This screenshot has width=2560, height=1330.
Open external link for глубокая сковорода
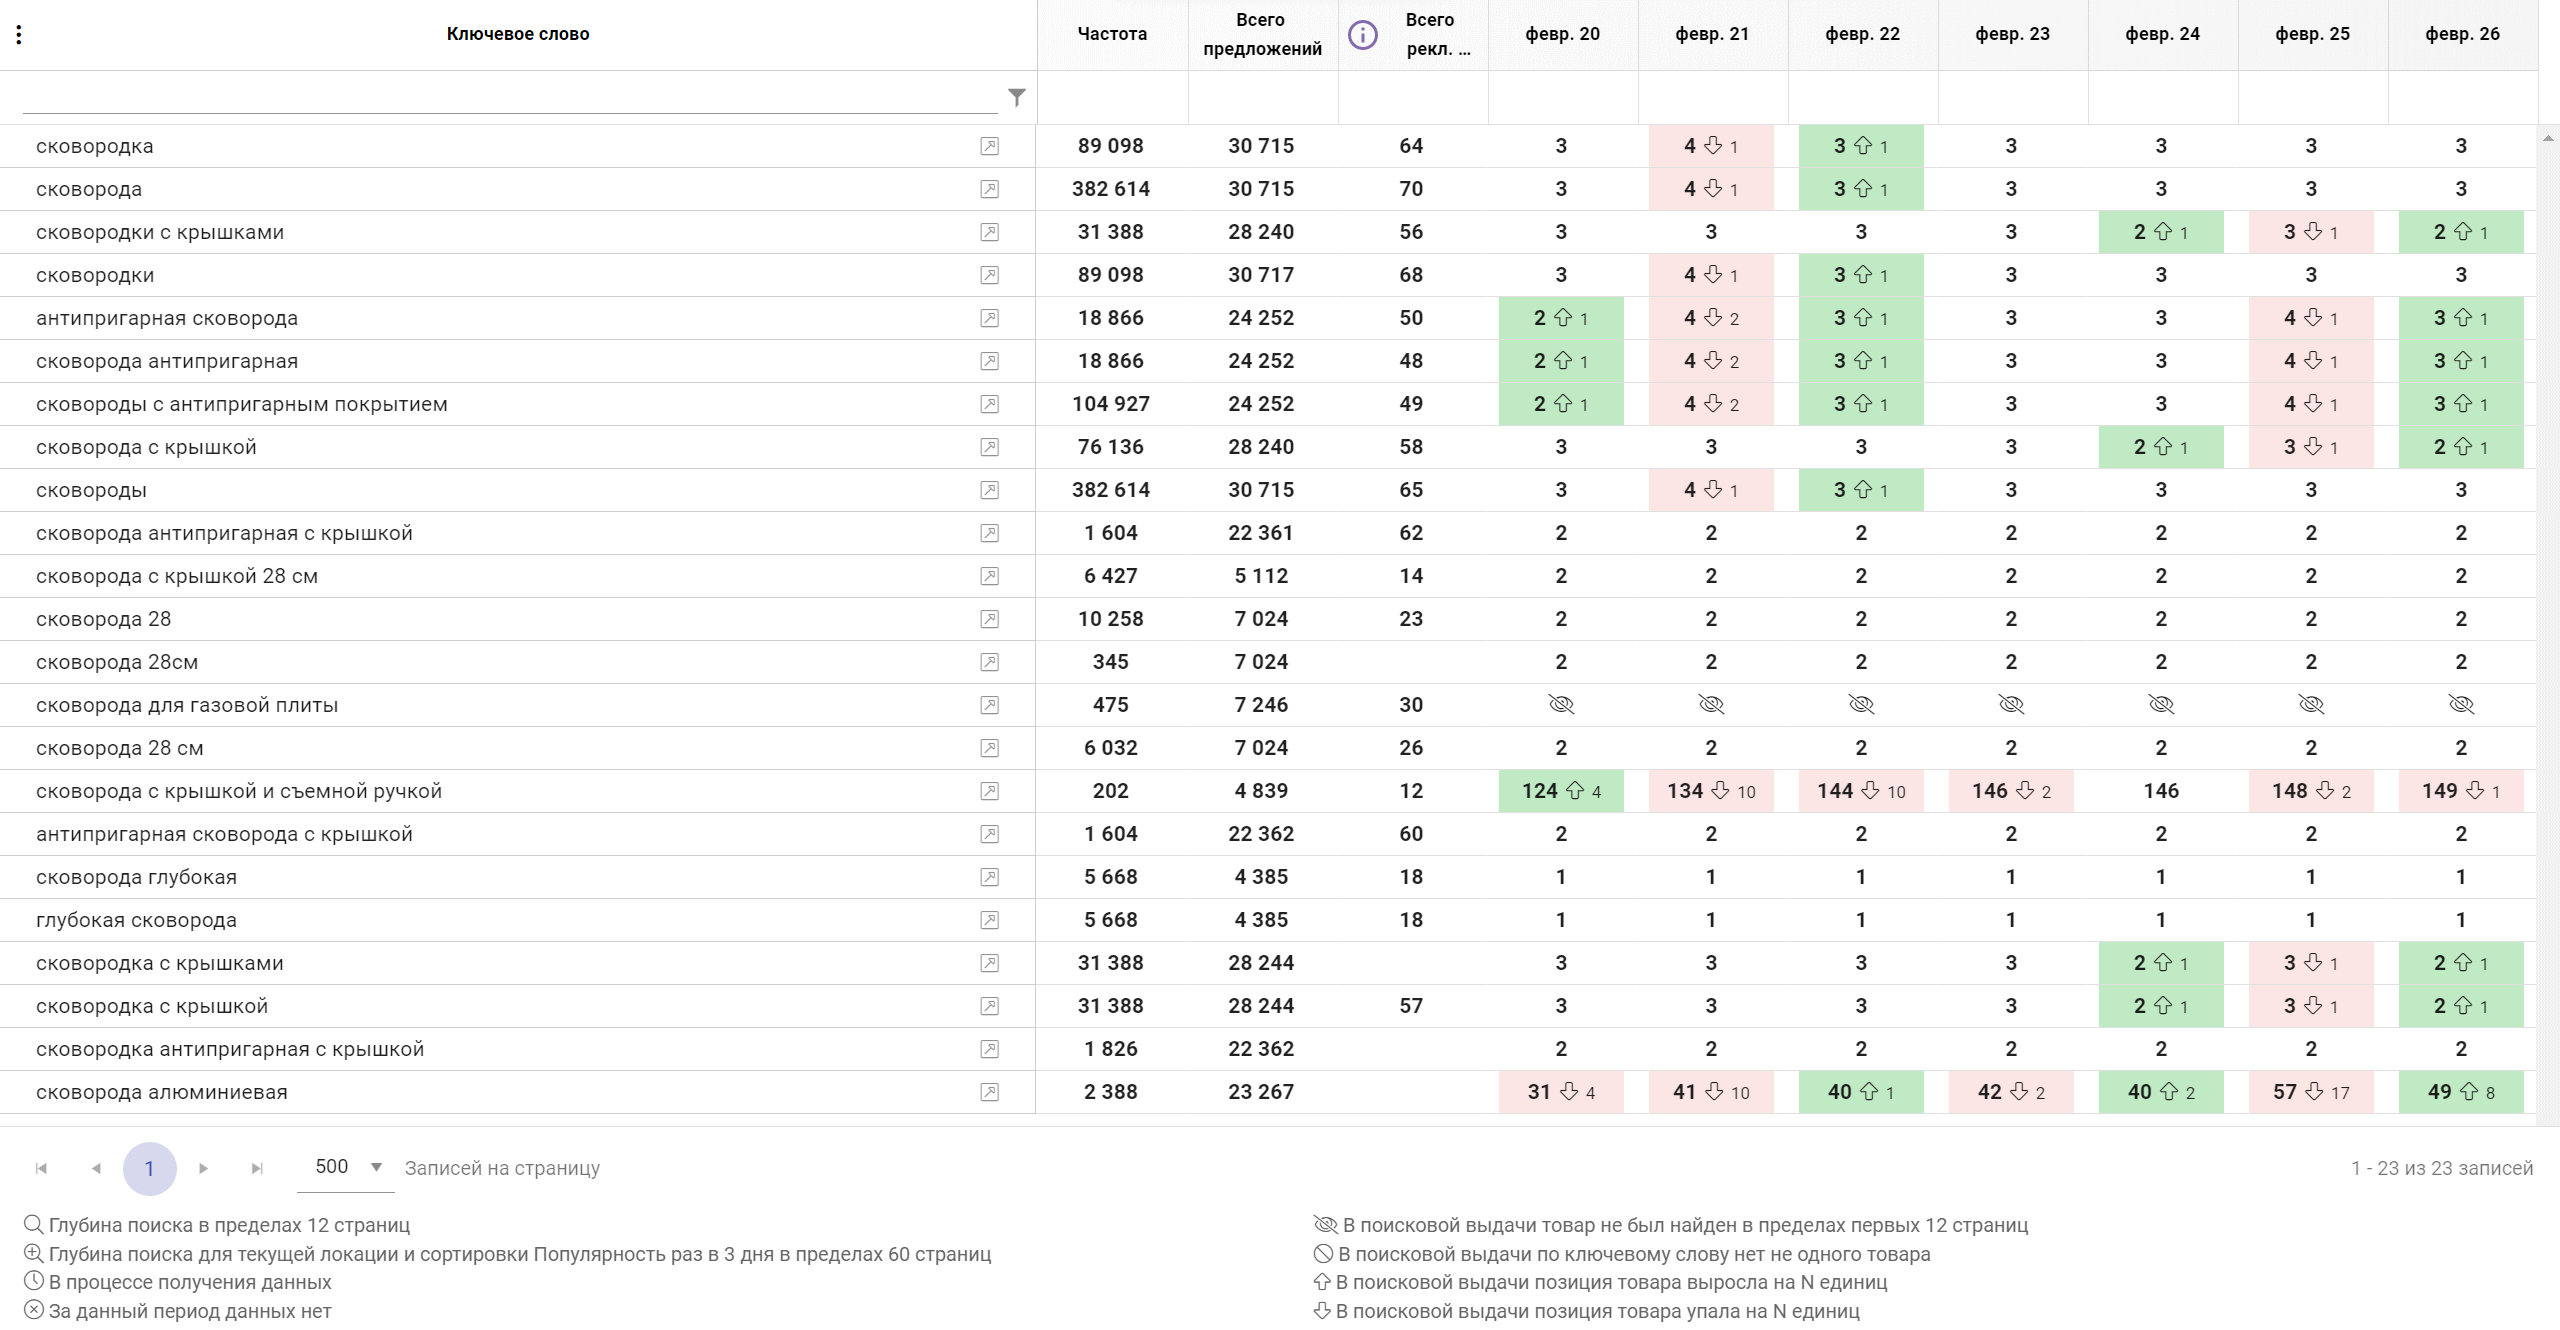pos(989,920)
